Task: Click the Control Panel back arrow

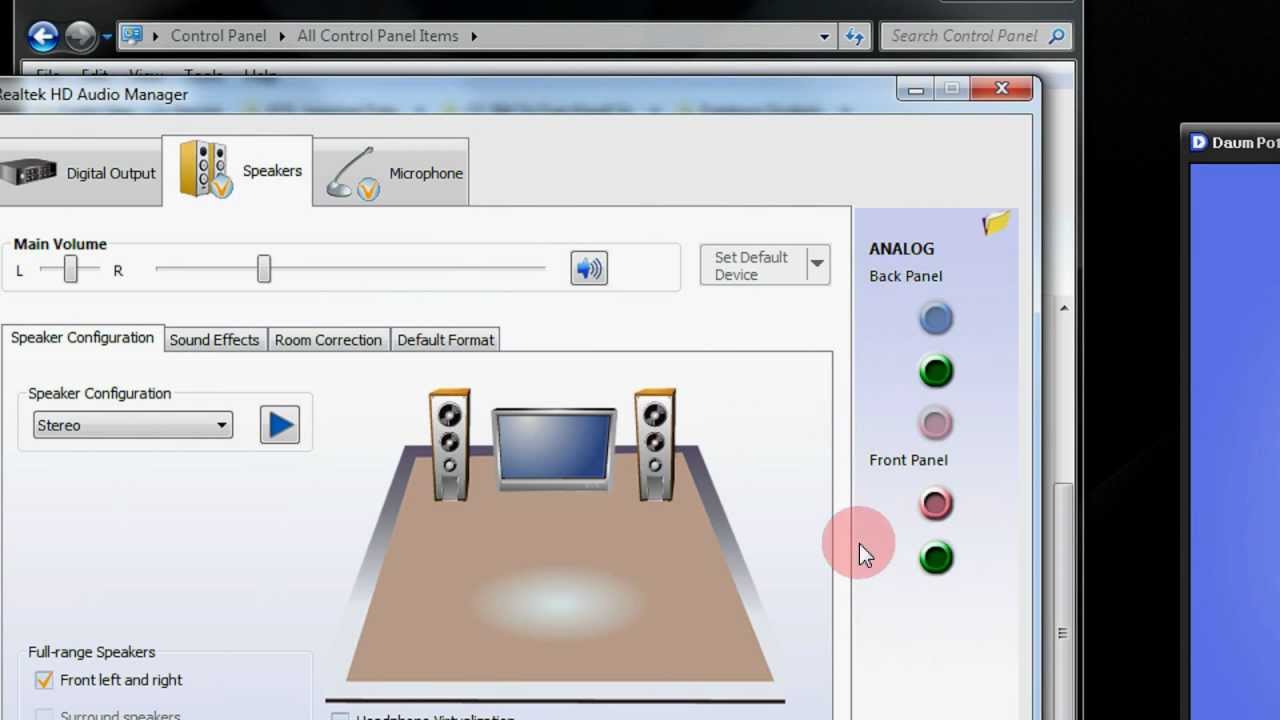Action: 43,37
